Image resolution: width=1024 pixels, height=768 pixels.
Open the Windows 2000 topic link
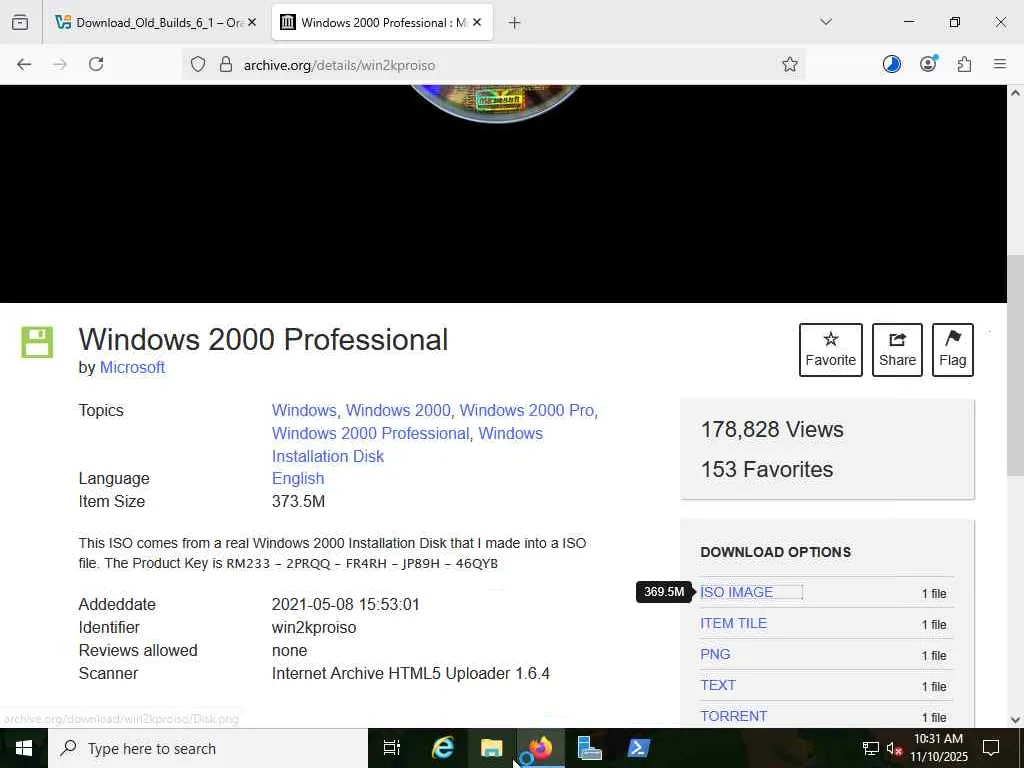coord(398,411)
